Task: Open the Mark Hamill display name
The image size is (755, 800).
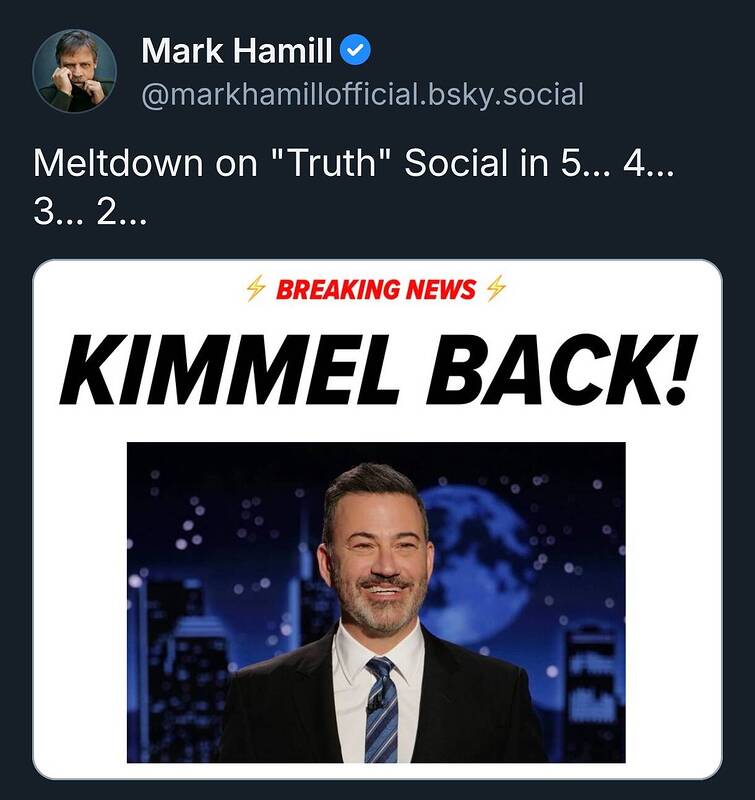Action: click(237, 49)
